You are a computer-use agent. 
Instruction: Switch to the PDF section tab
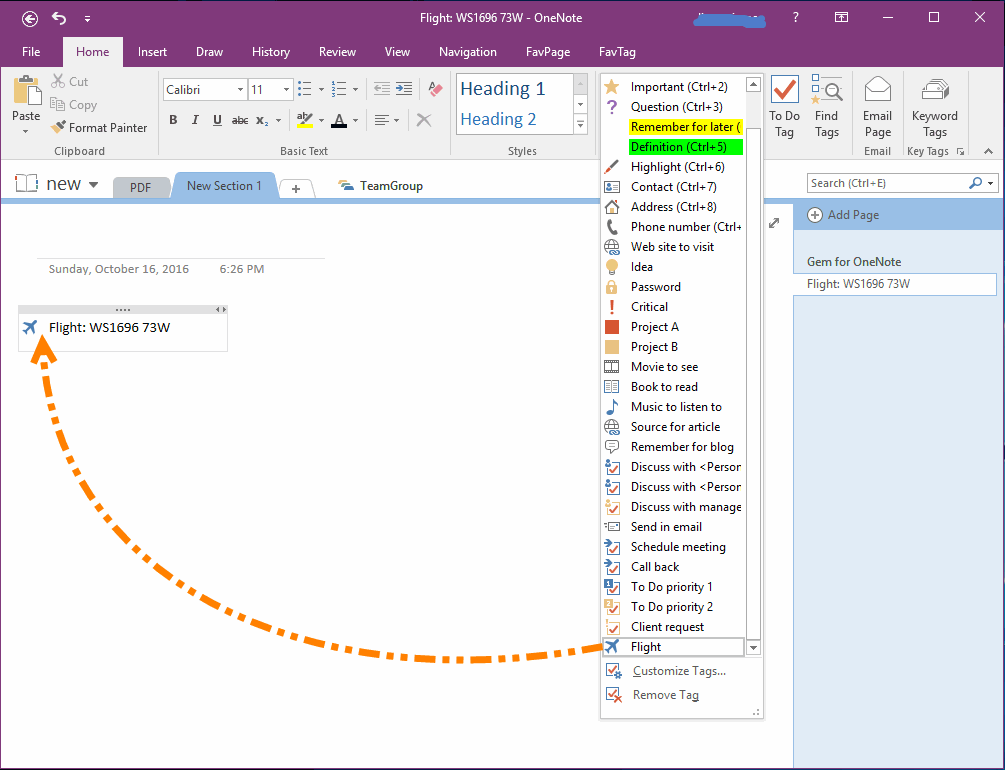click(x=142, y=186)
